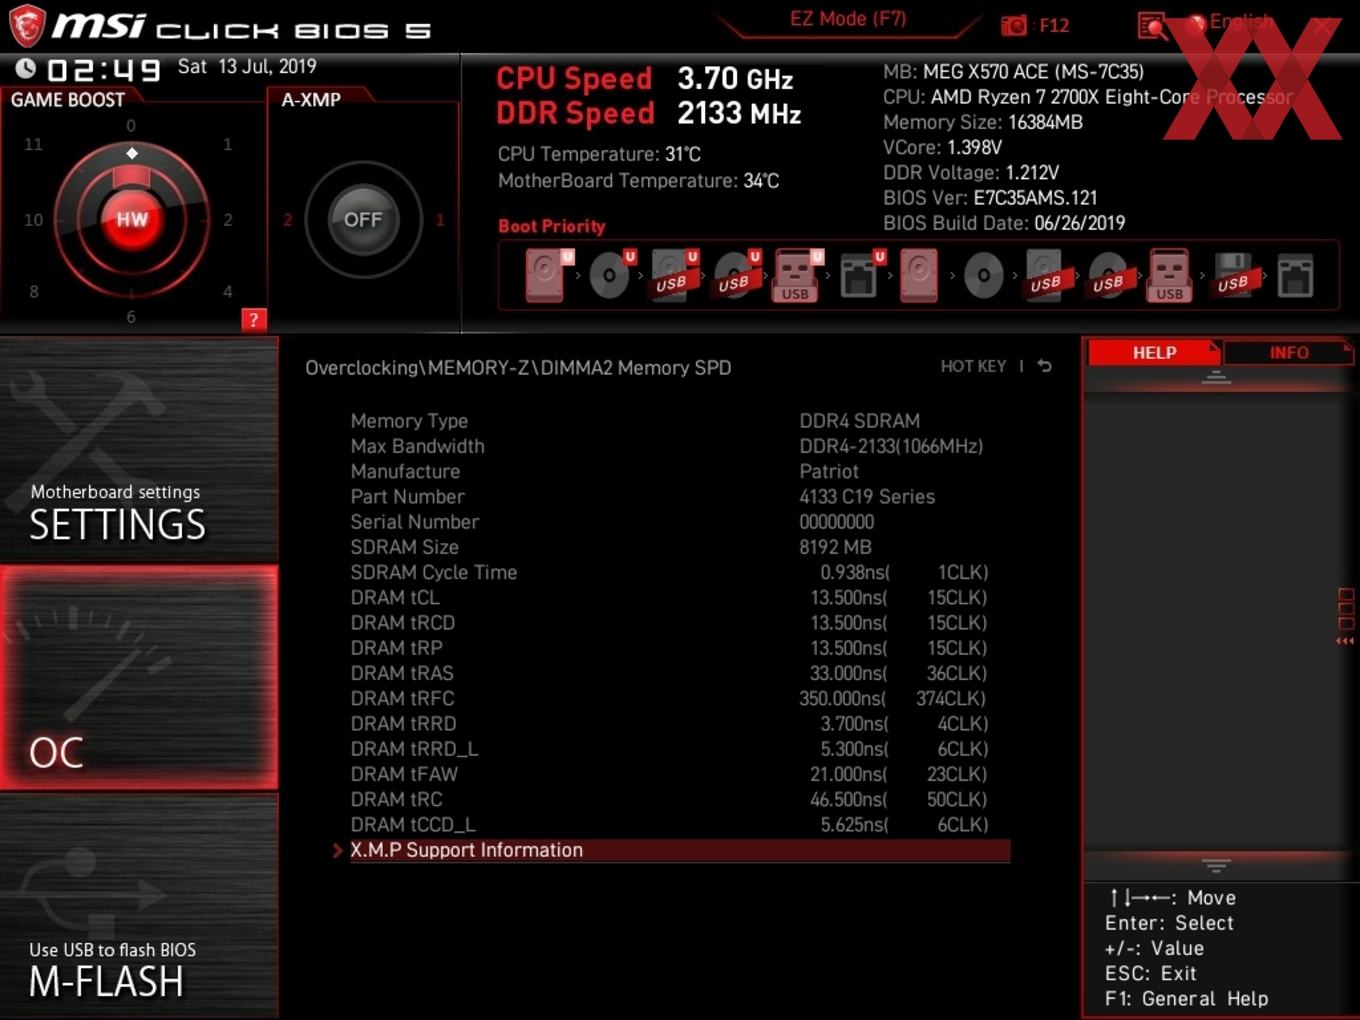Click SDRAM Size value 8192 MB
1360x1020 pixels.
point(836,547)
